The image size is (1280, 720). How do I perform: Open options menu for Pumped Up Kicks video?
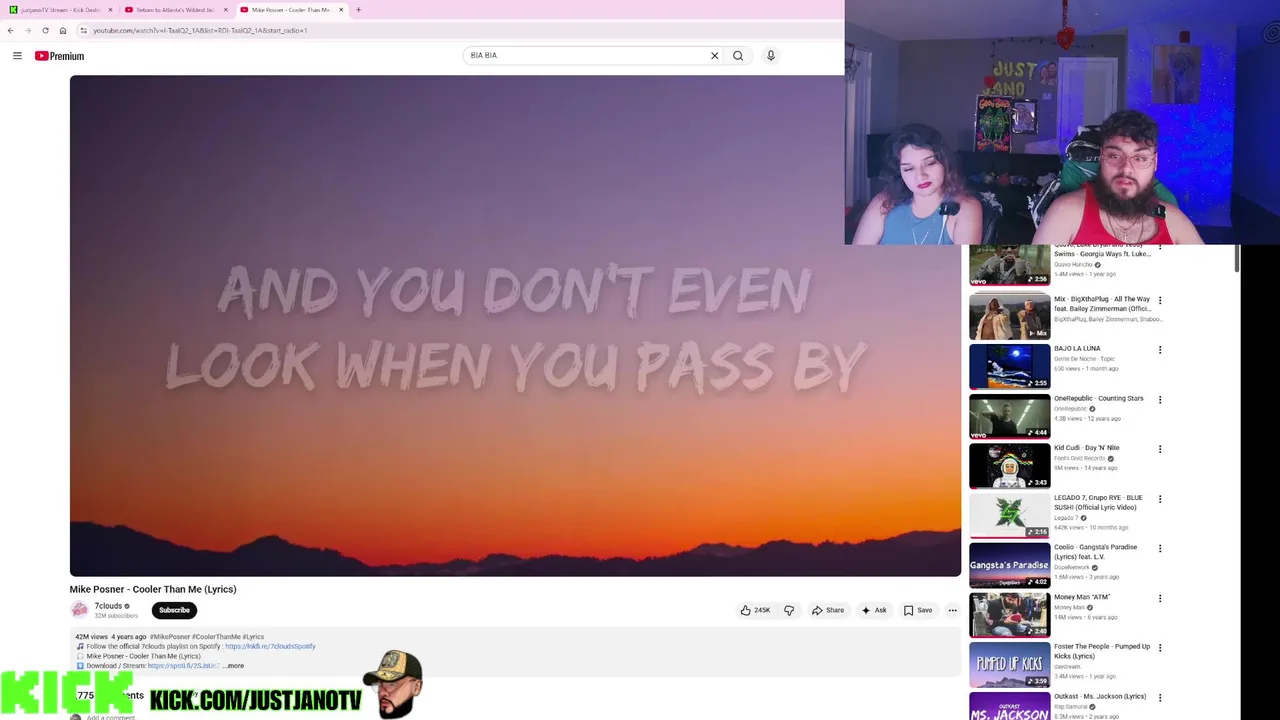tap(1160, 648)
